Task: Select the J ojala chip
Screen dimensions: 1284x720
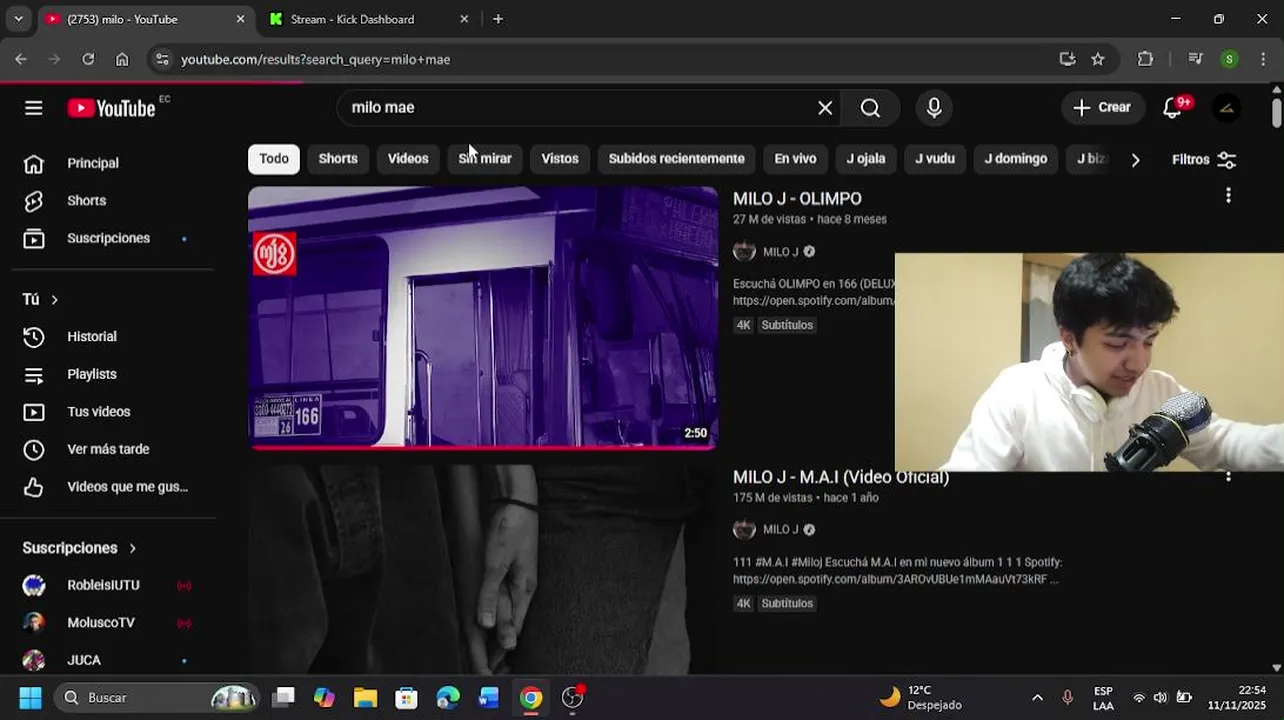Action: [866, 158]
